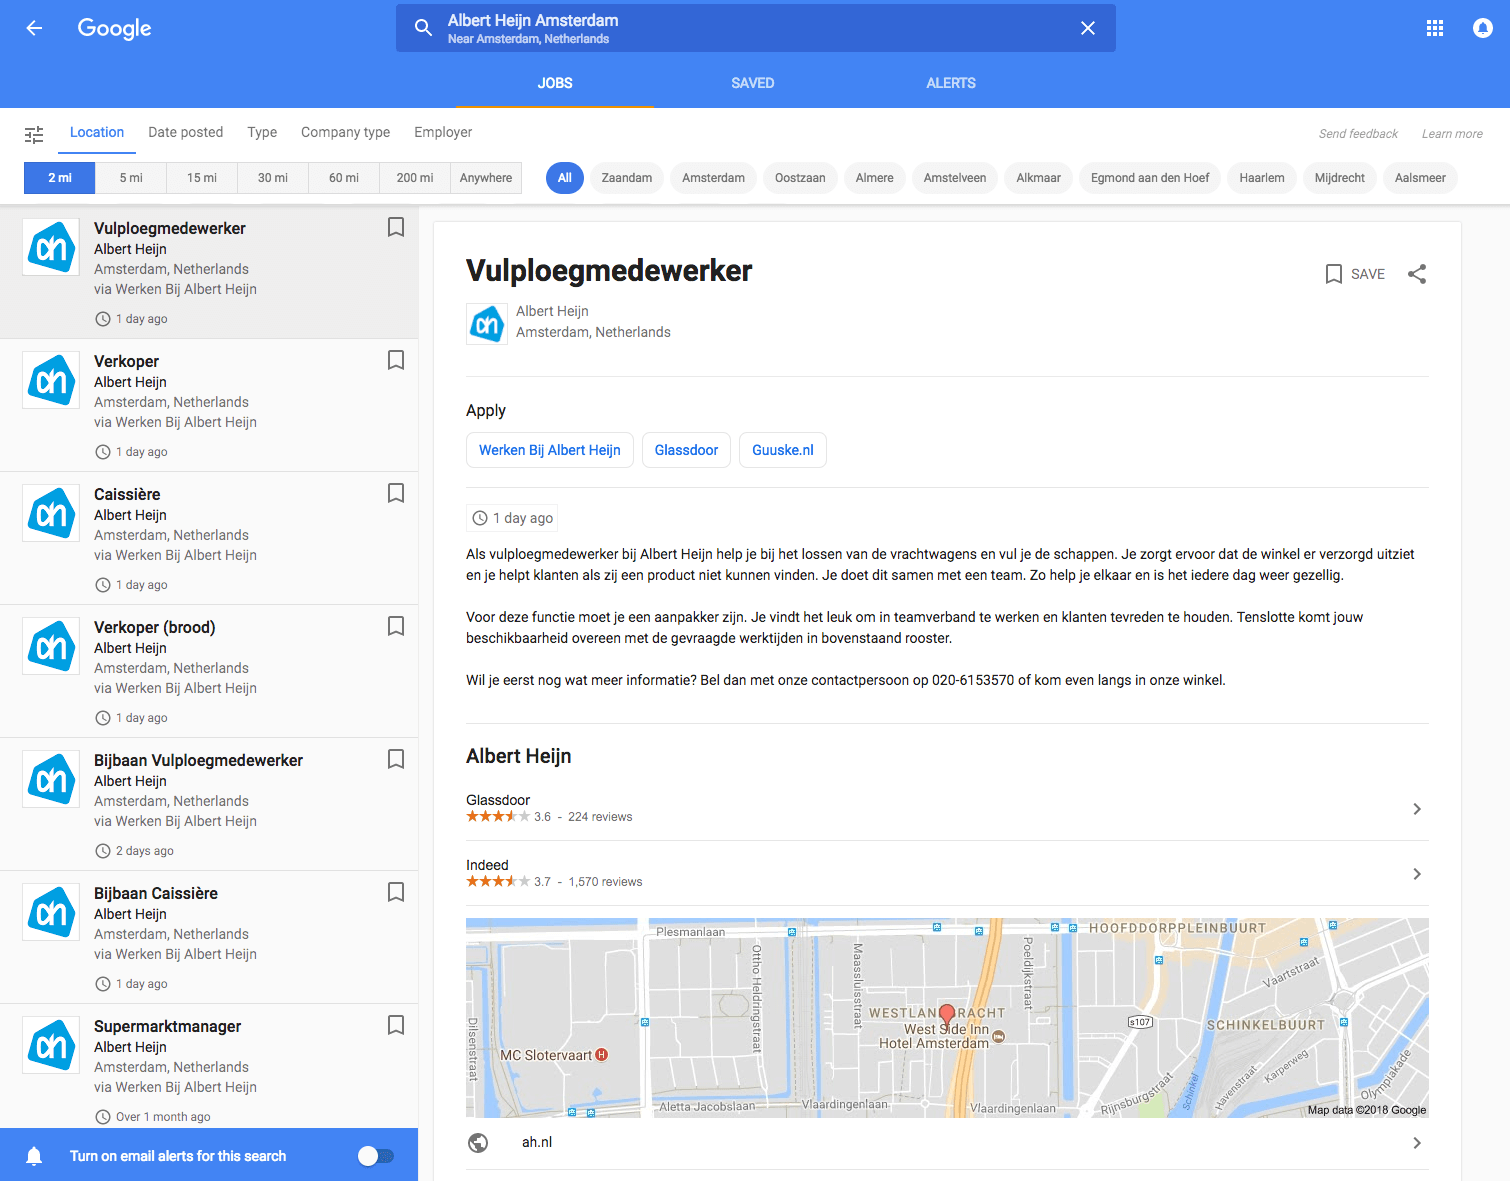Go back with the left arrow icon

coord(34,28)
